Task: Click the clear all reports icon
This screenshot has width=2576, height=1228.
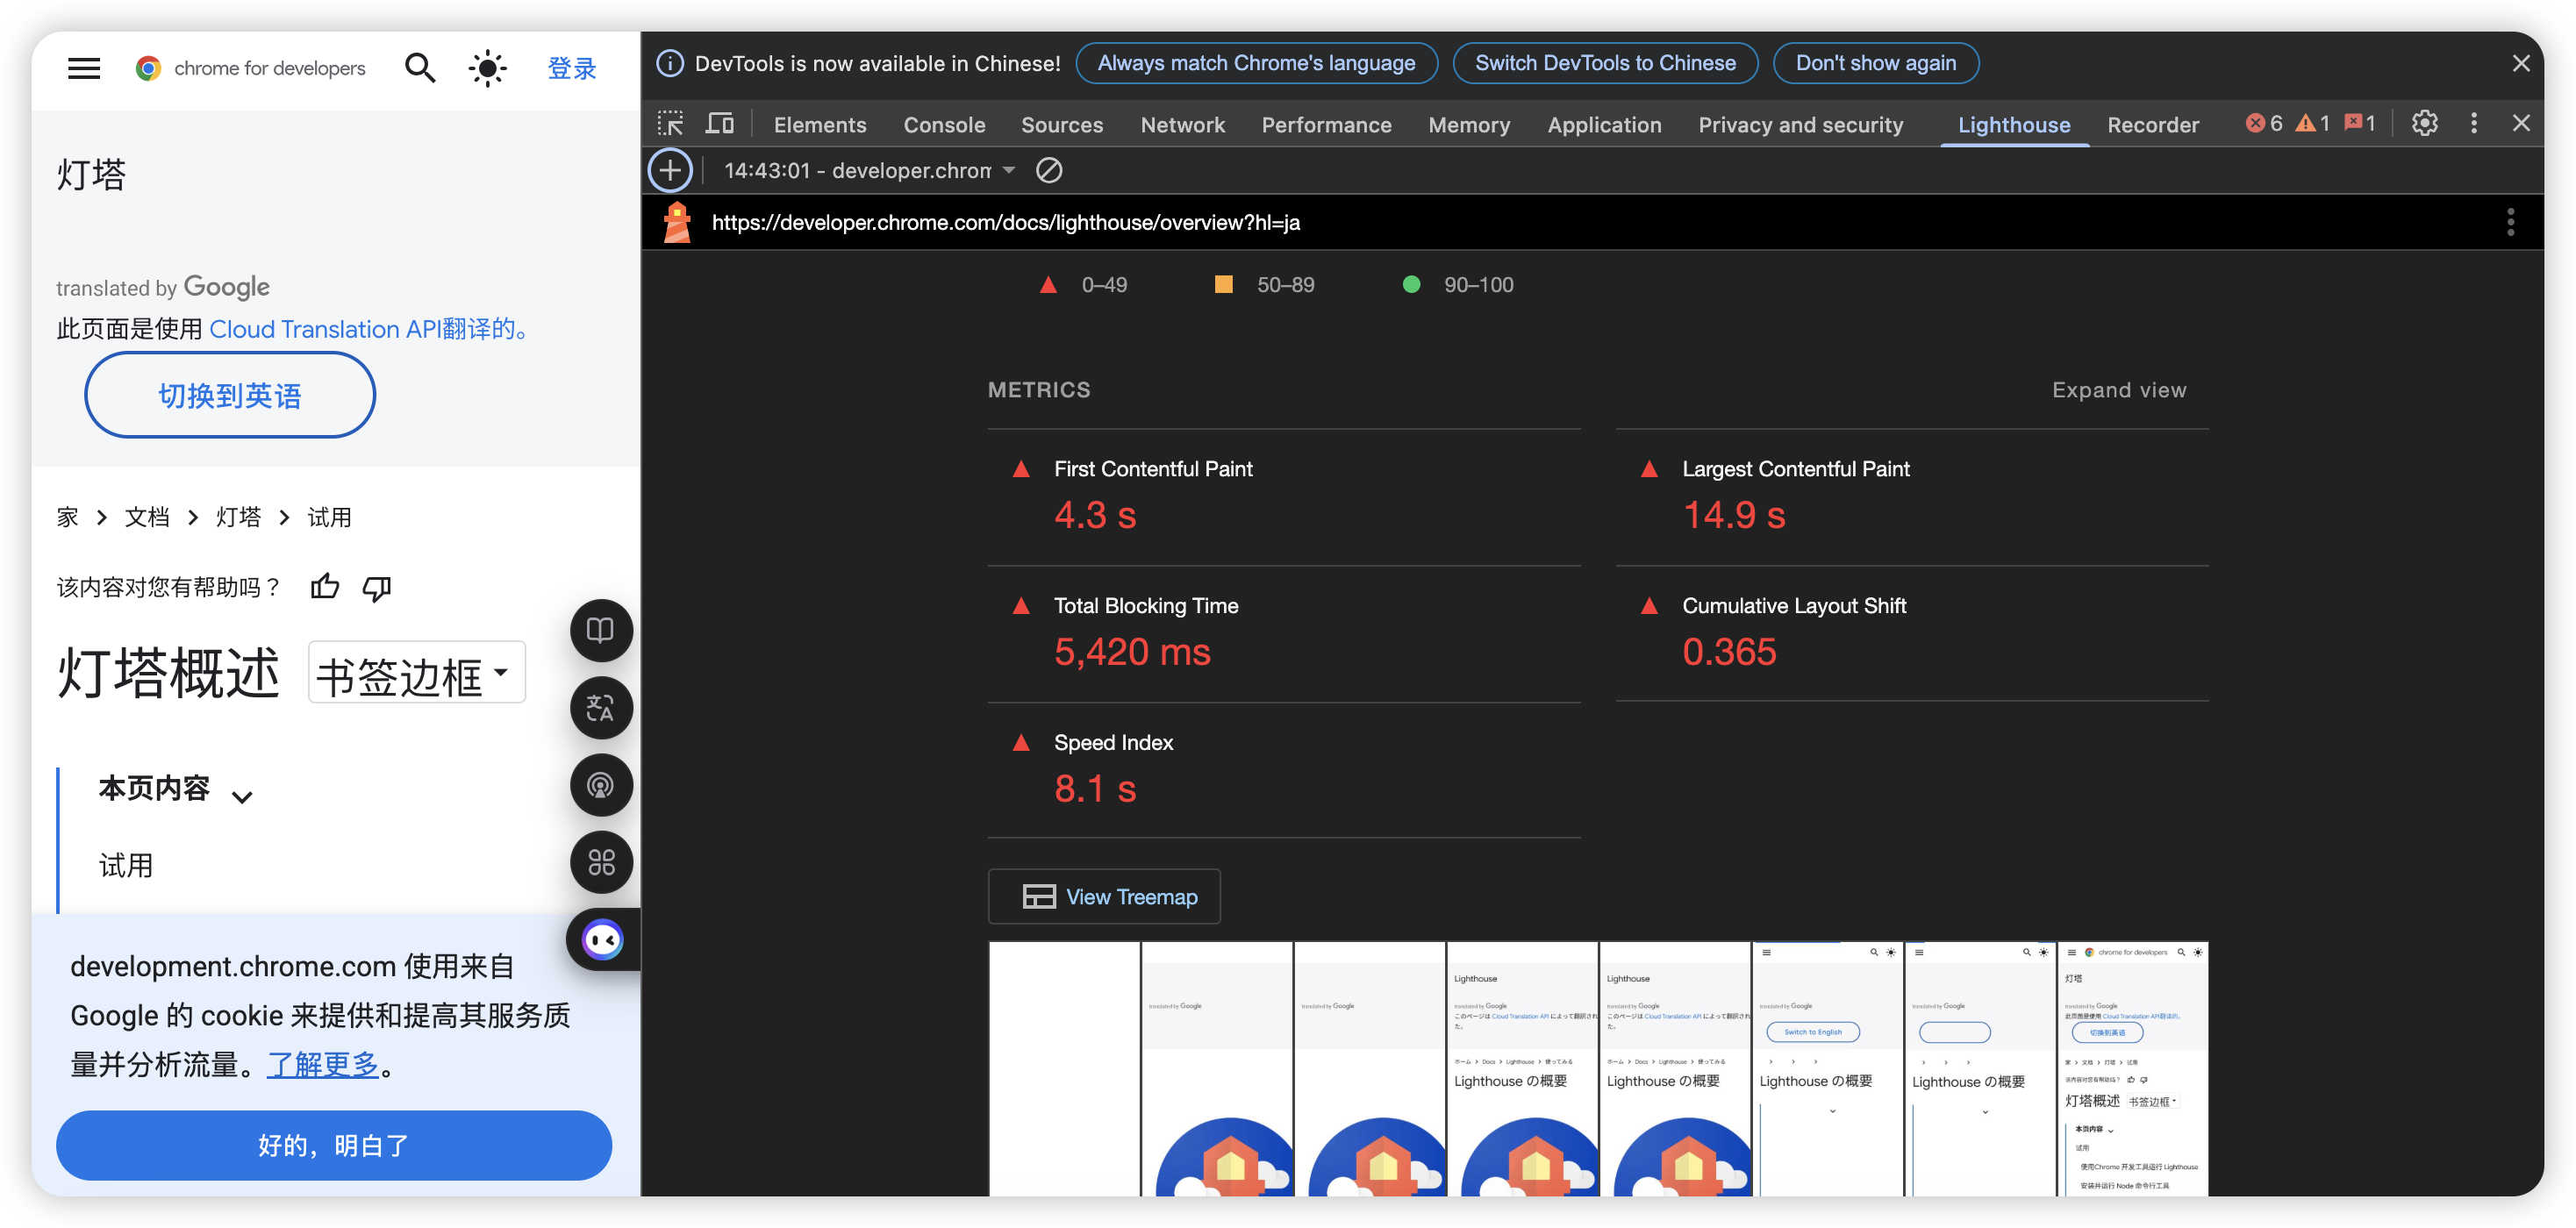Action: 1049,171
